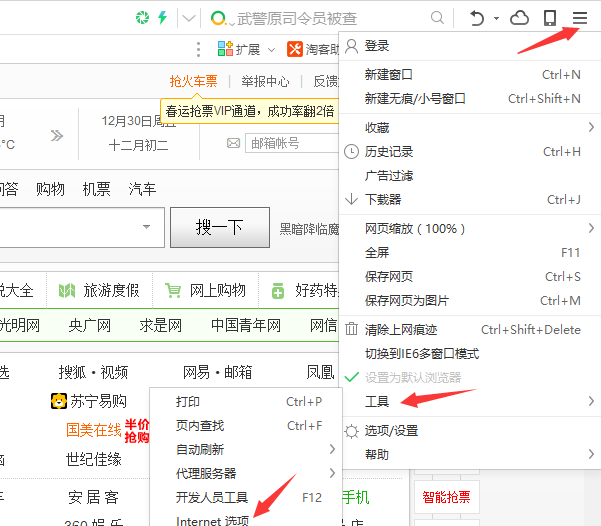Open the cloud sync icon
This screenshot has width=601, height=526.
519,18
